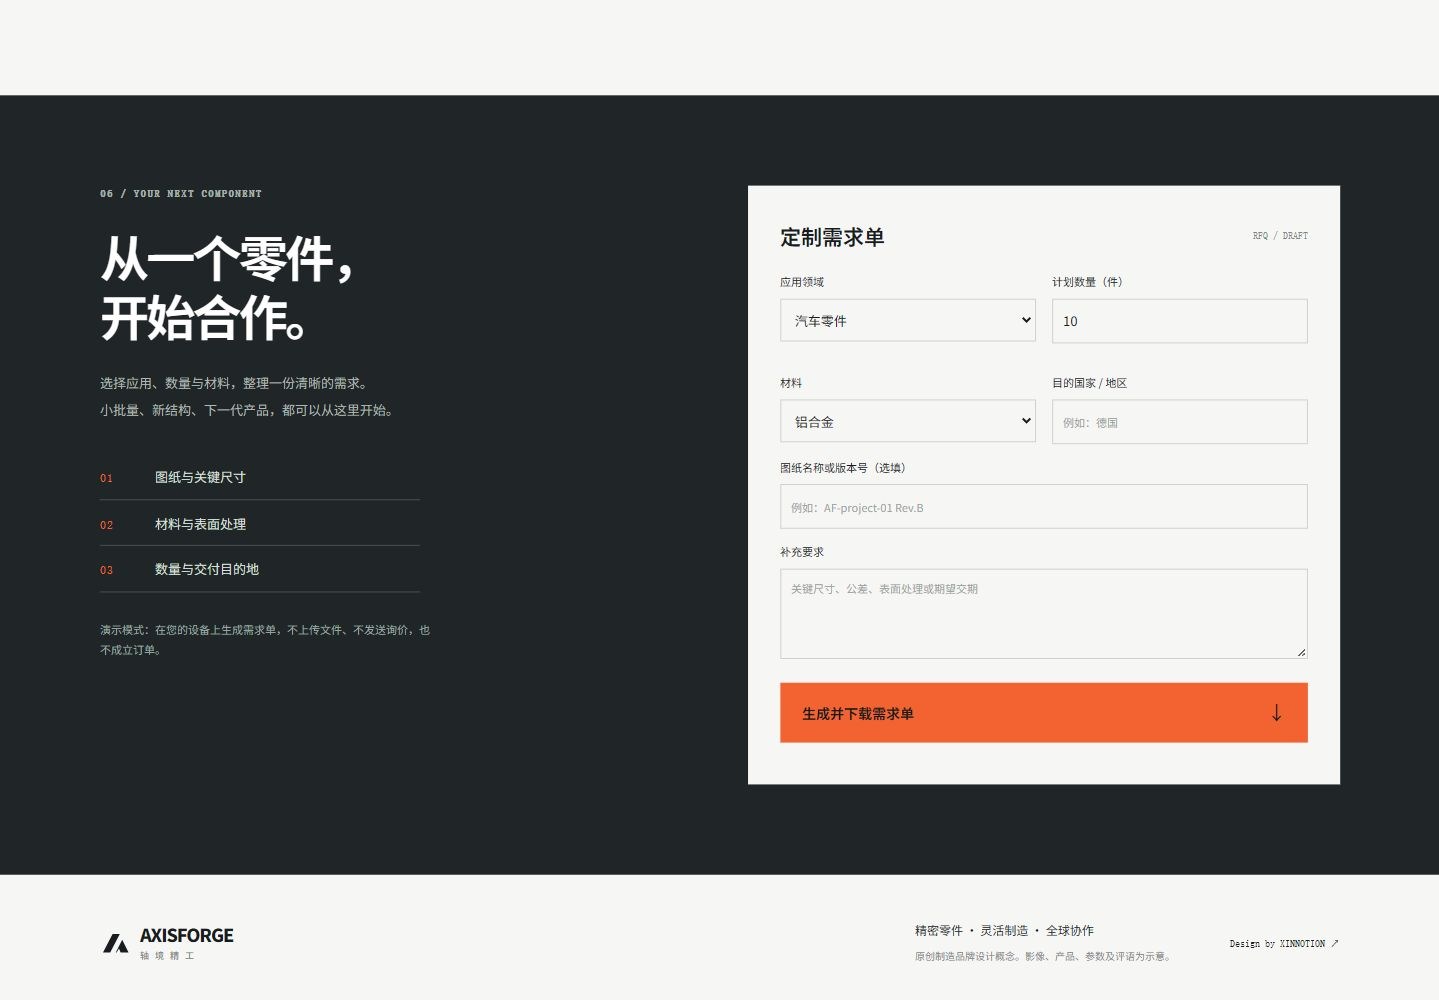Open the 应用领域 dropdown showing 汽车零件
Image resolution: width=1439 pixels, height=1000 pixels.
908,321
